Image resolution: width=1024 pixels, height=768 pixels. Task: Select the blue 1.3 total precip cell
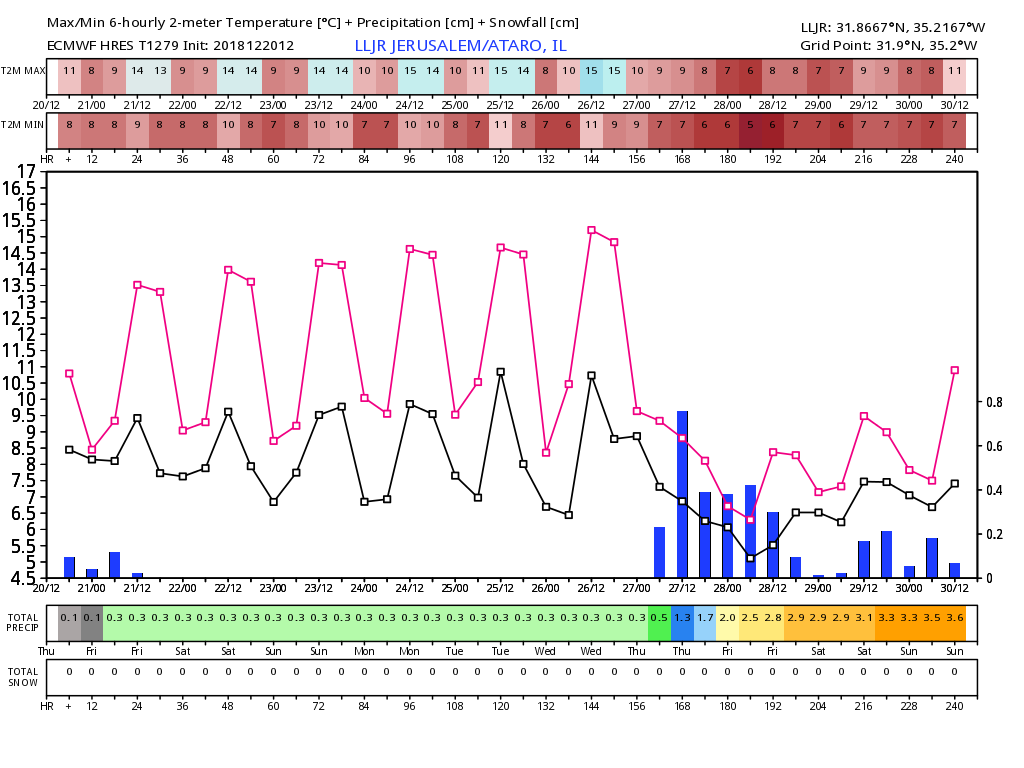(x=682, y=618)
